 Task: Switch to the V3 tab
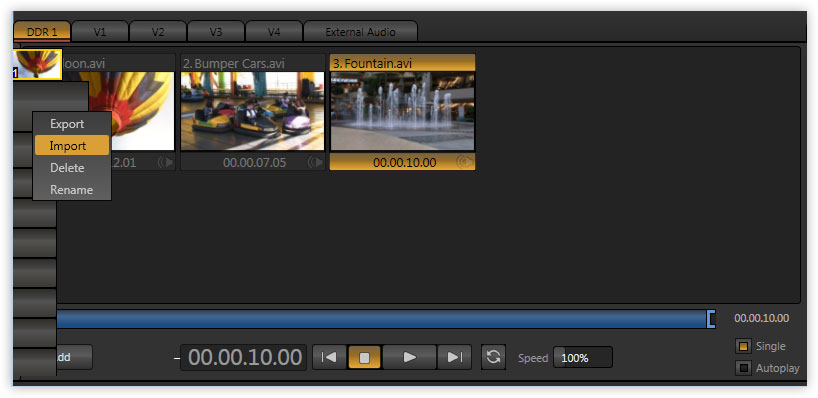[x=215, y=32]
